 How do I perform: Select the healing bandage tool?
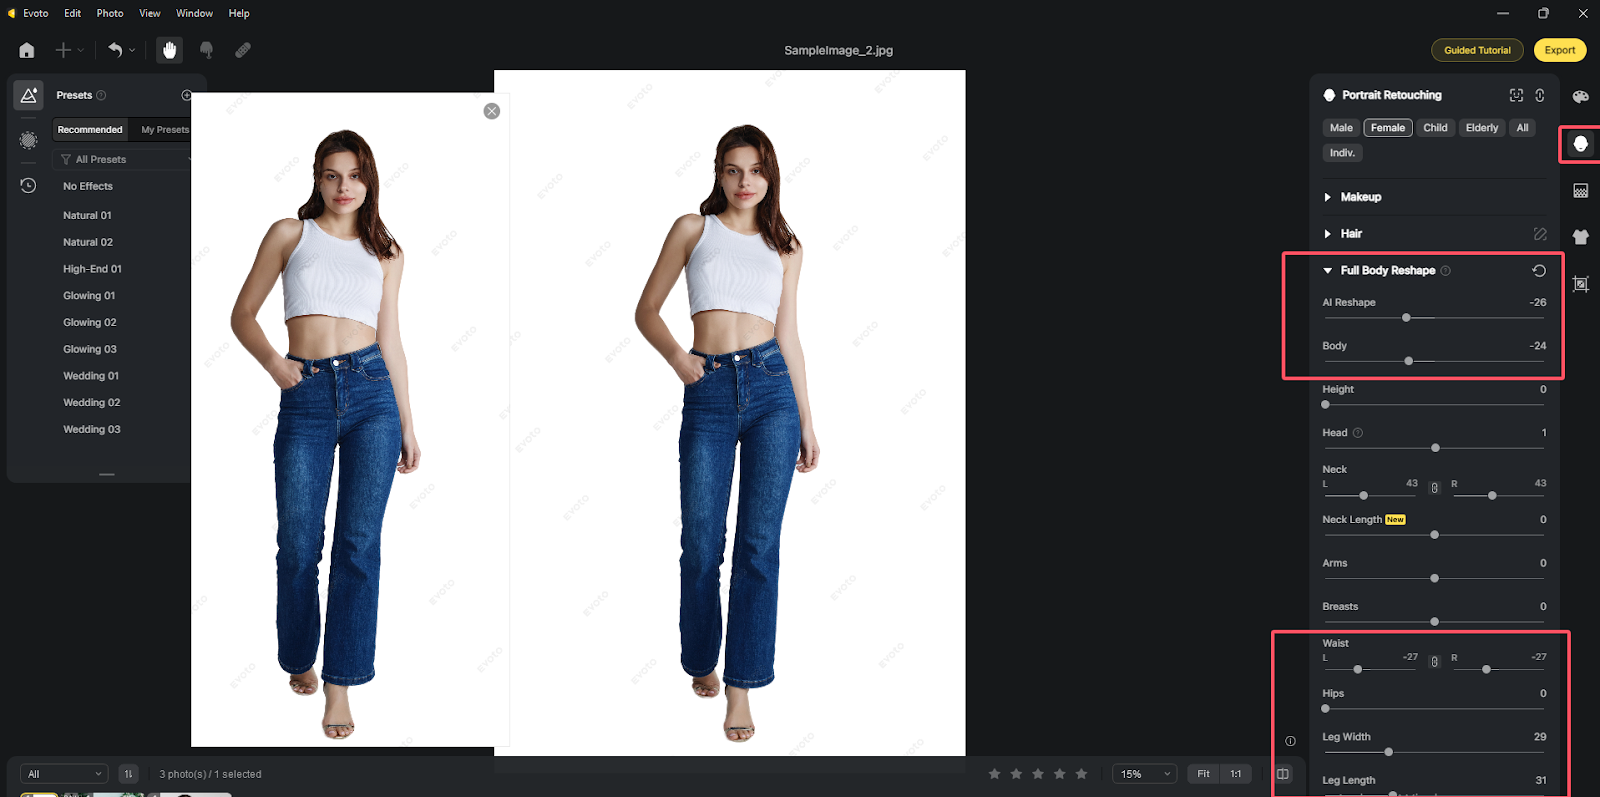(243, 50)
